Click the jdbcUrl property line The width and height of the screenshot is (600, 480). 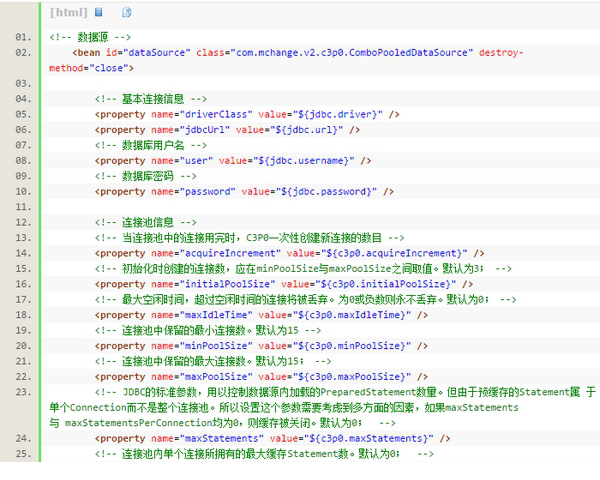pos(227,130)
